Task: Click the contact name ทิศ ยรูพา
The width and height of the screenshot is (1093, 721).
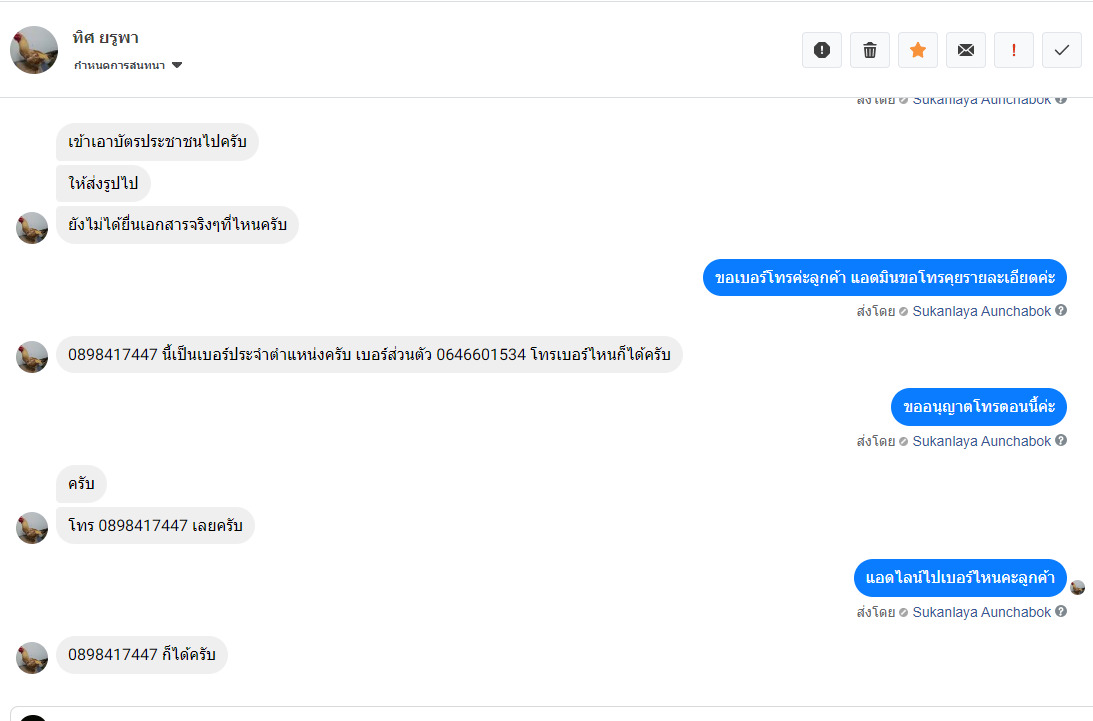Action: click(x=105, y=38)
